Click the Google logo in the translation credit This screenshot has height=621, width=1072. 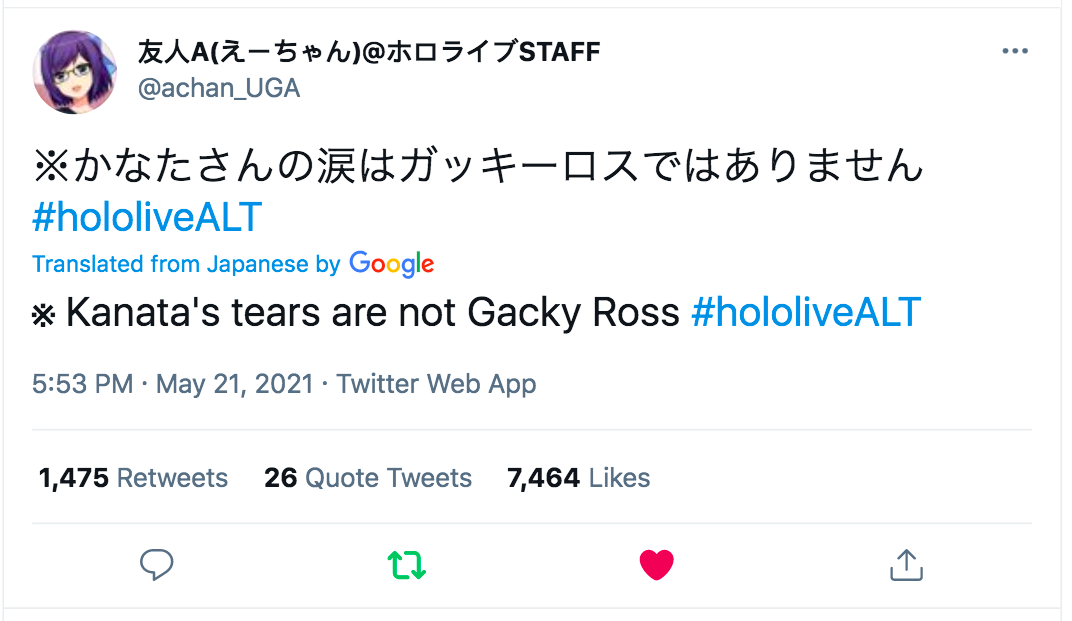pos(391,264)
